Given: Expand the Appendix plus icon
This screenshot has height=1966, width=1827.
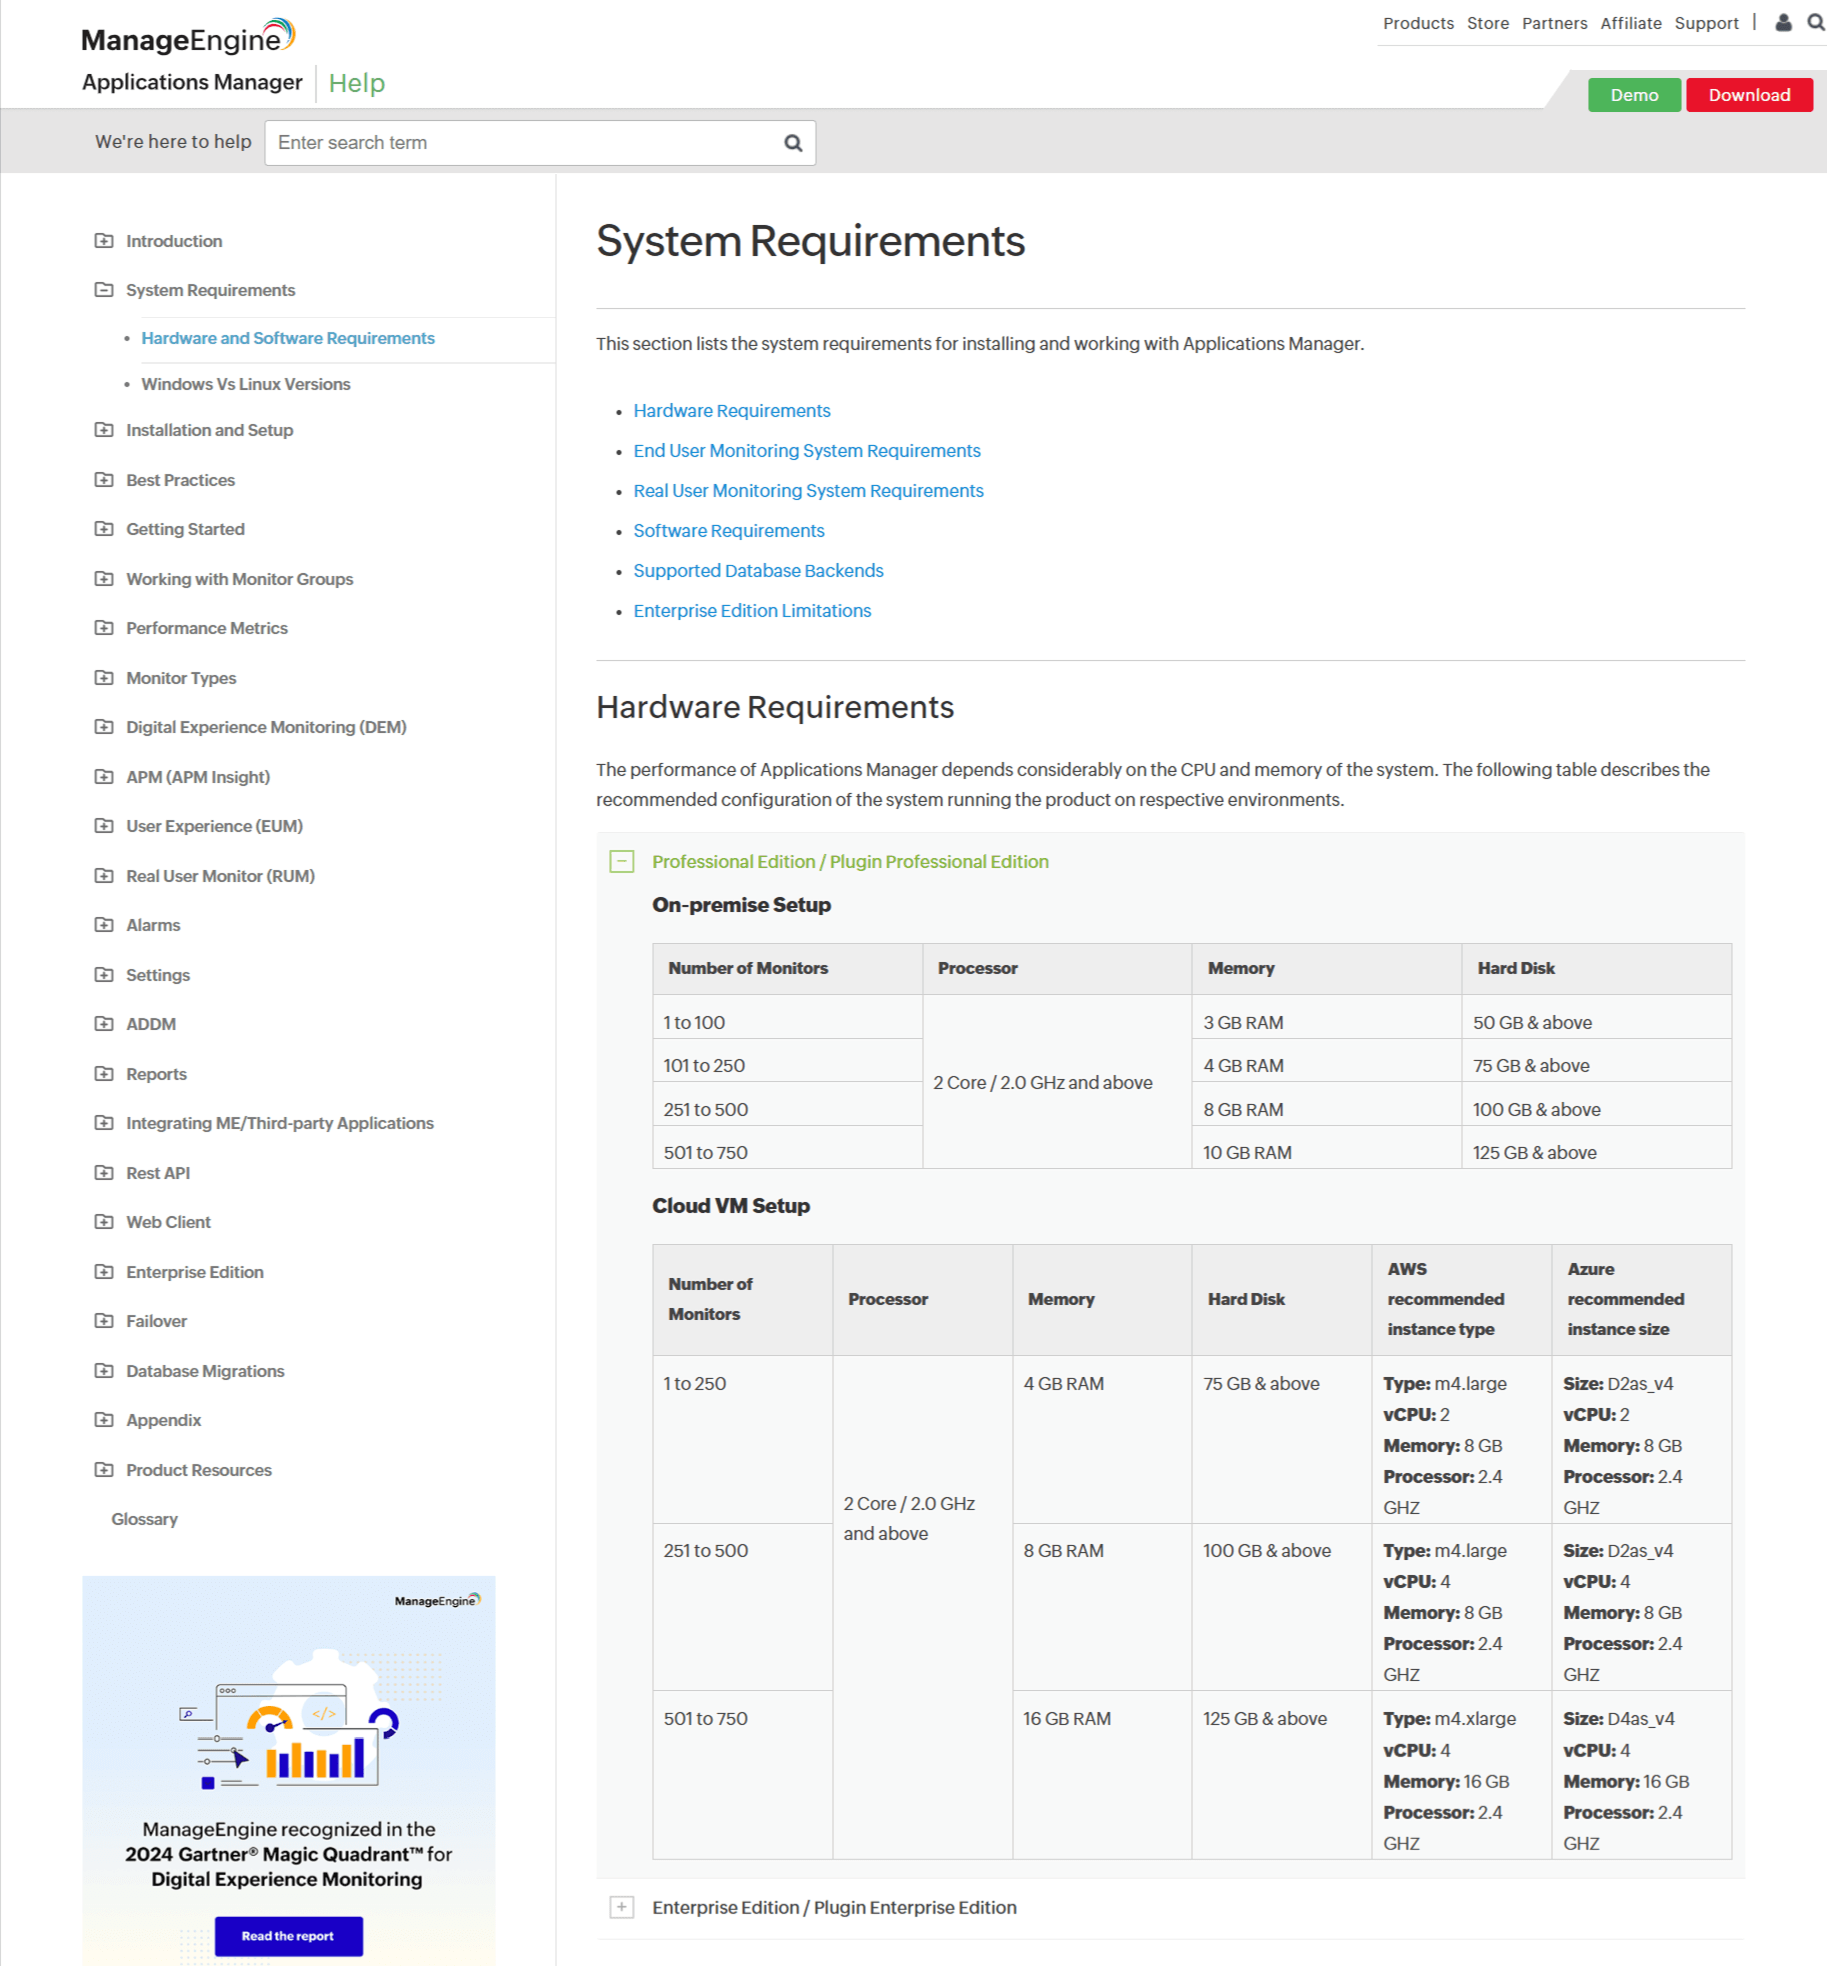Looking at the screenshot, I should pyautogui.click(x=104, y=1420).
